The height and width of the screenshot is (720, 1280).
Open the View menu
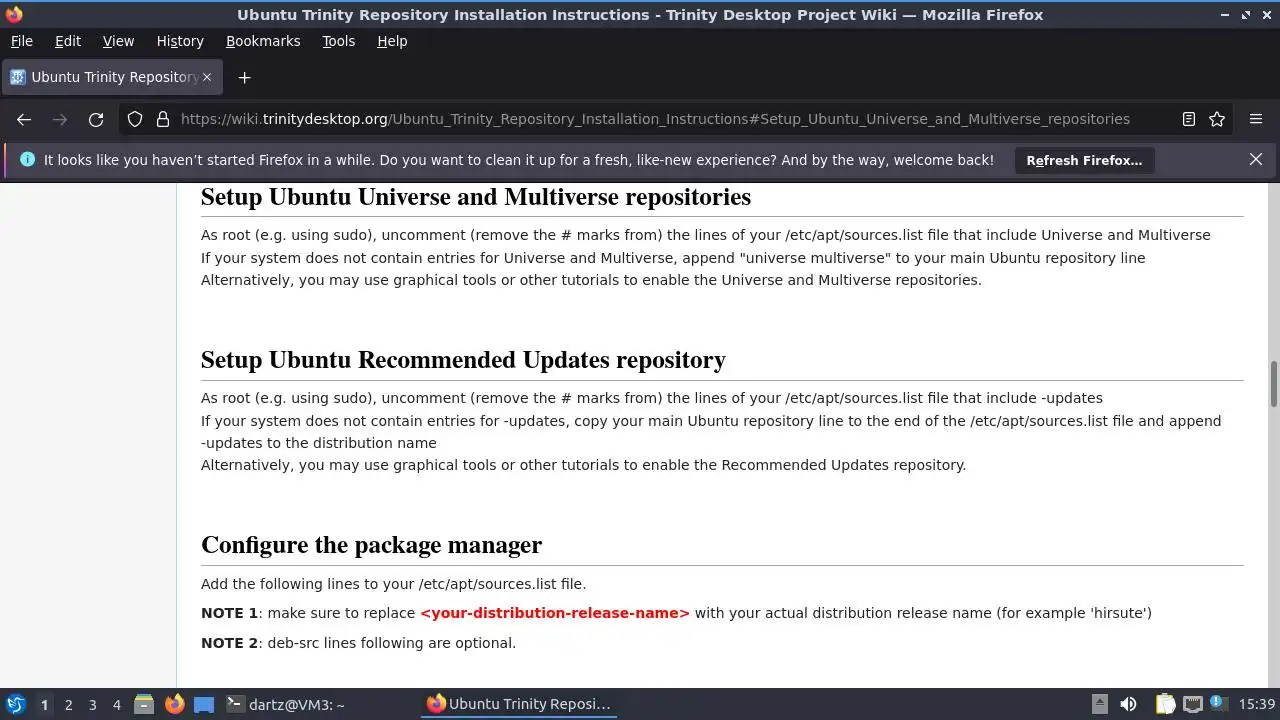tap(118, 41)
